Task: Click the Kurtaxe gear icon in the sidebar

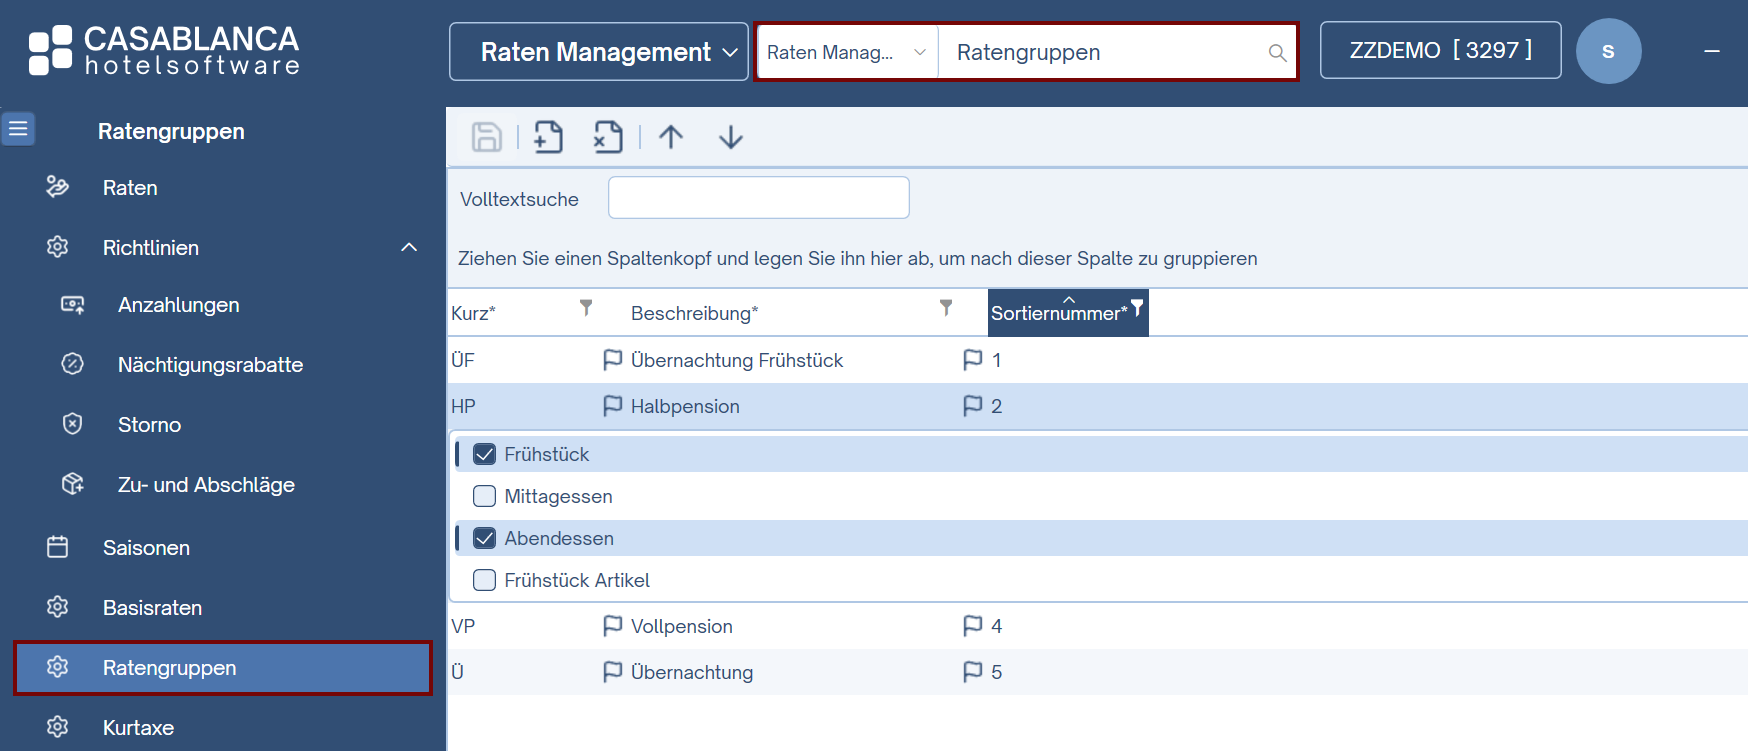Action: [x=57, y=727]
